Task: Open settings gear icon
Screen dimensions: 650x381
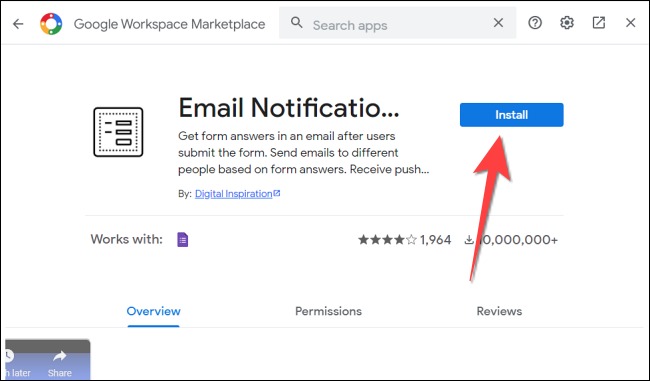Action: coord(567,23)
